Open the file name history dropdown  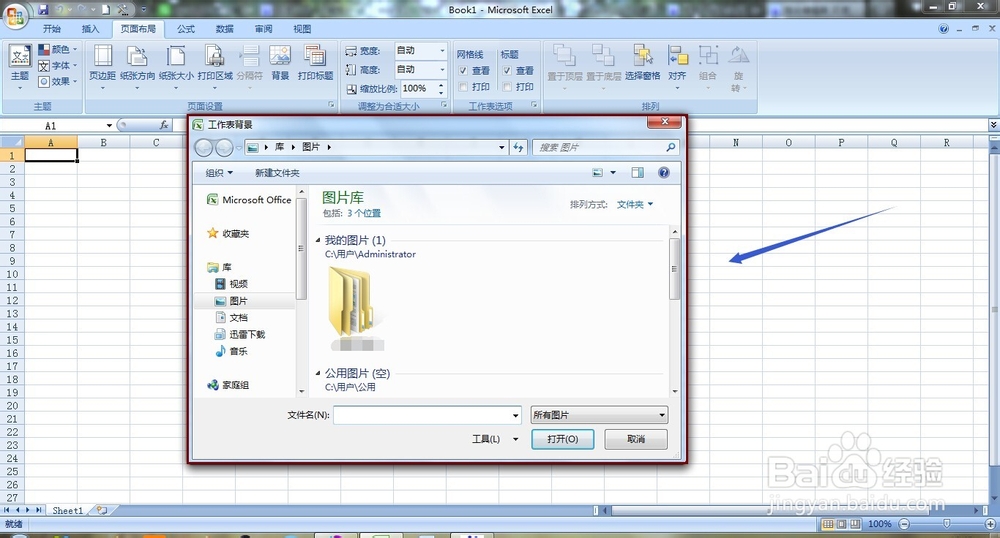click(515, 416)
